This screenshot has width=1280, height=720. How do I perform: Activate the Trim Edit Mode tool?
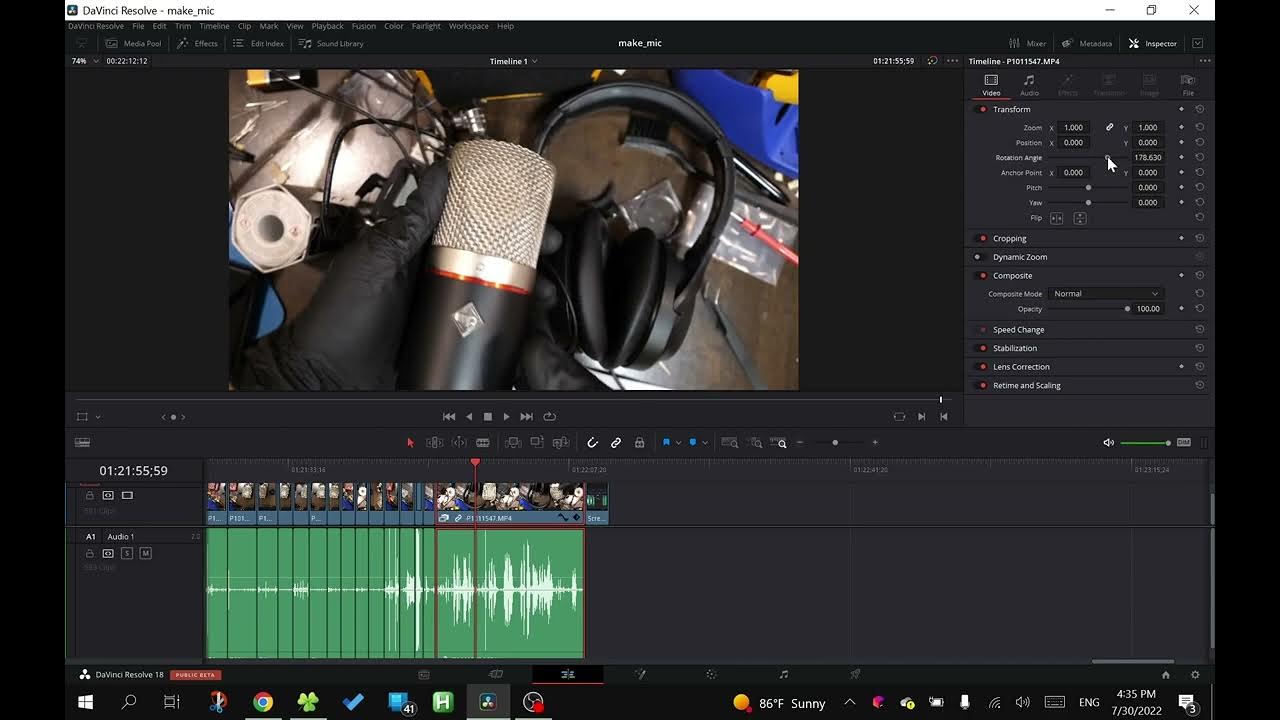click(435, 442)
